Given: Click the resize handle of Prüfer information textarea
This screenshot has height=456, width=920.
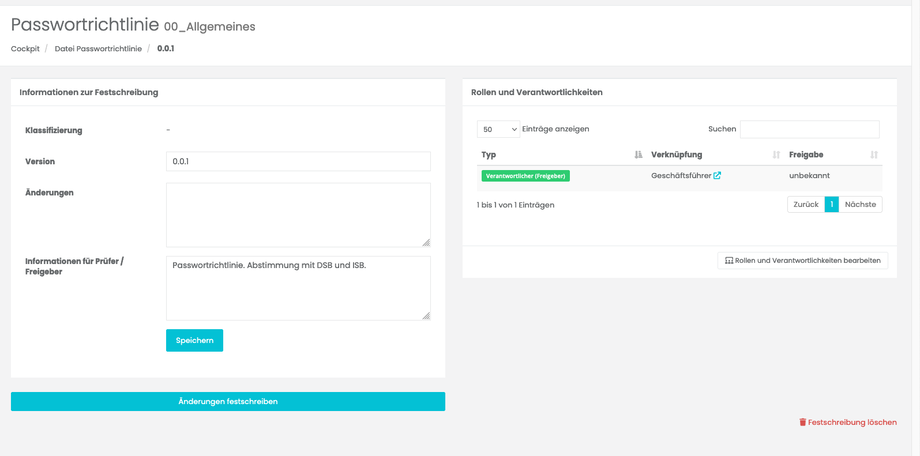Looking at the screenshot, I should [426, 316].
